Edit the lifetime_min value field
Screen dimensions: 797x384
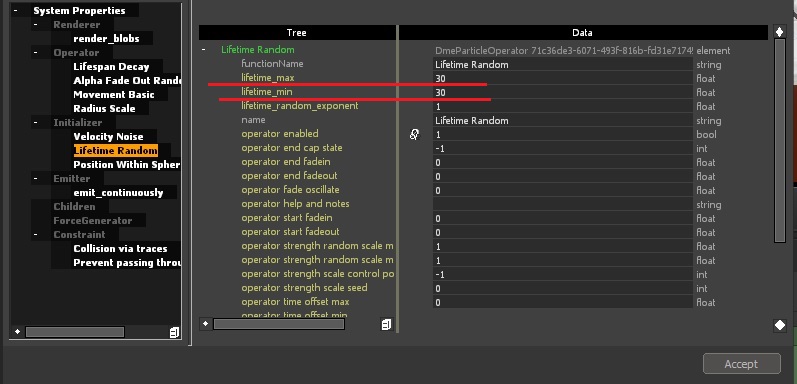563,93
